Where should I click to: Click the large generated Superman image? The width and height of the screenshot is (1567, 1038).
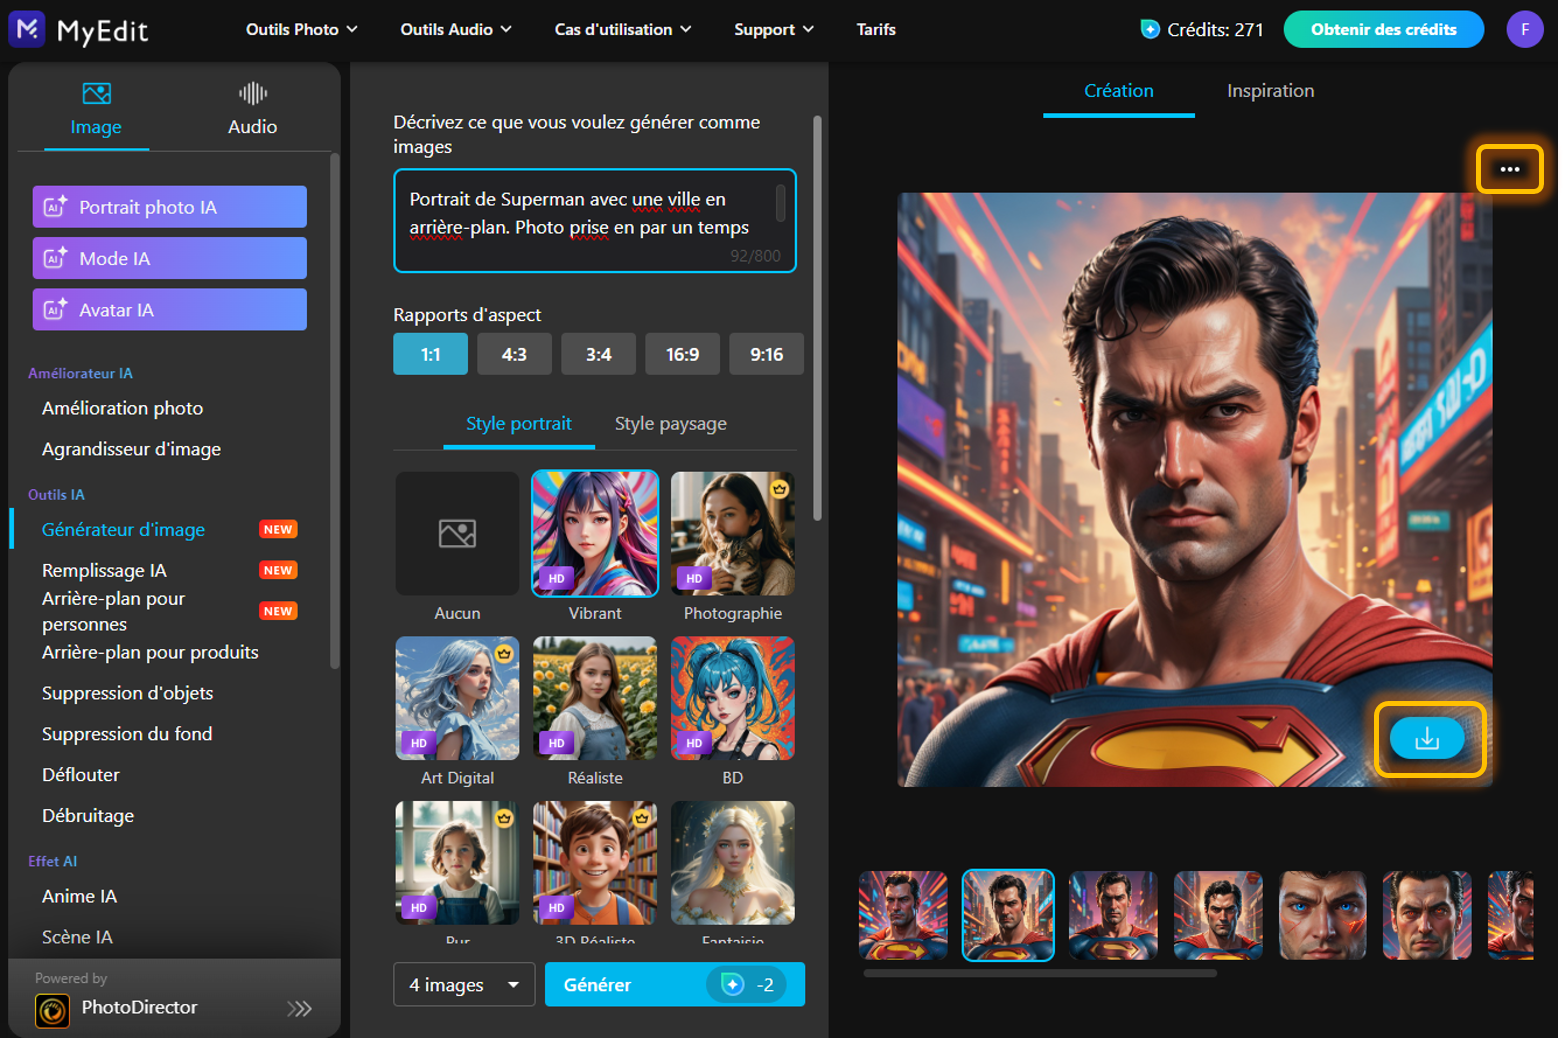[x=1194, y=490]
